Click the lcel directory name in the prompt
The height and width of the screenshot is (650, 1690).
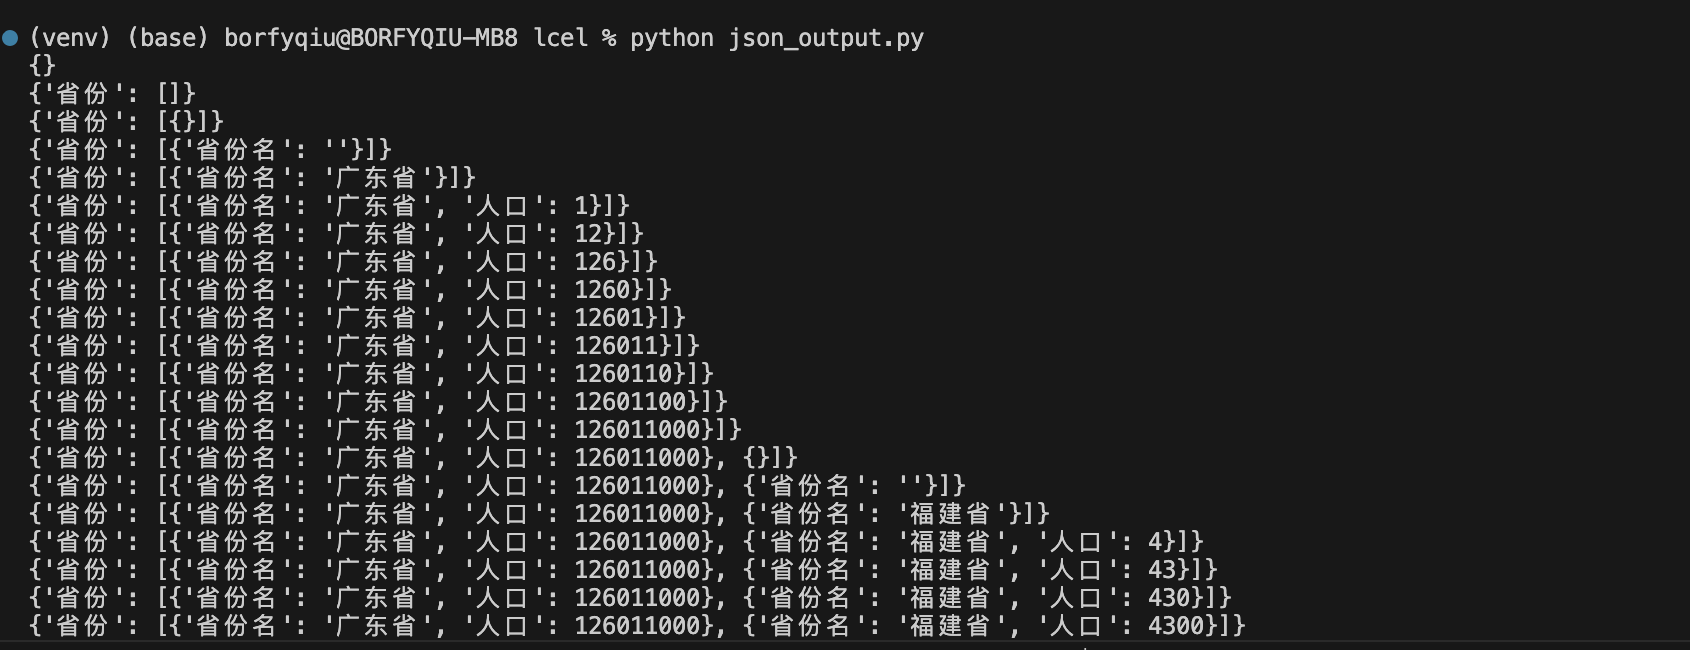[x=560, y=38]
